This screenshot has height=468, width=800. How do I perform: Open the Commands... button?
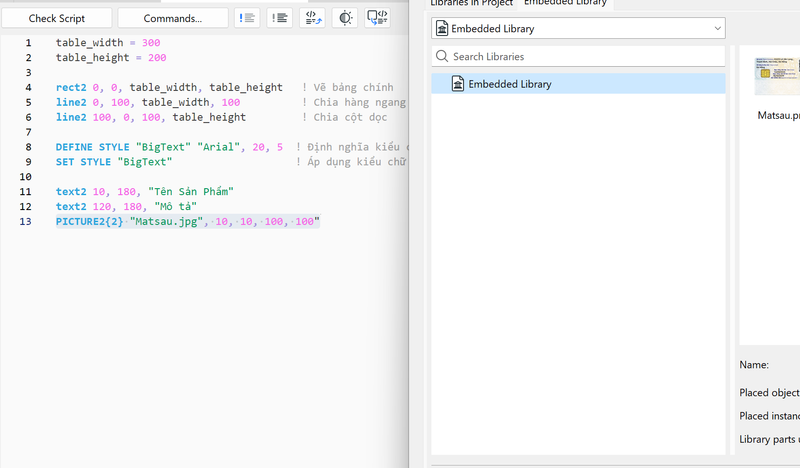pos(173,18)
